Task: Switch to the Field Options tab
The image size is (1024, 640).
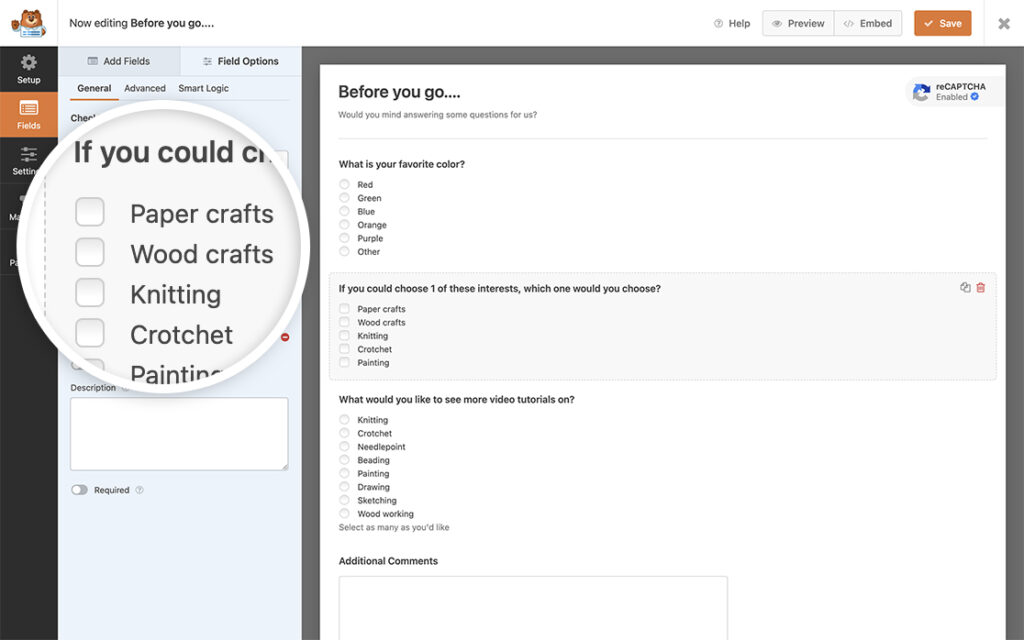Action: [240, 60]
